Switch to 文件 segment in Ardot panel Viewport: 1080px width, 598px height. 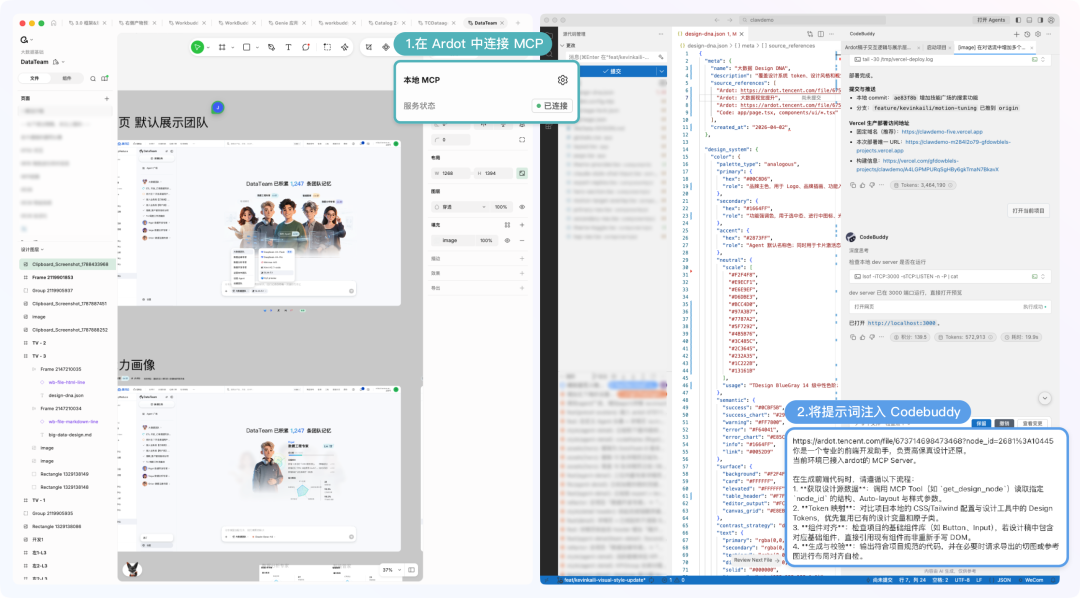pos(34,79)
